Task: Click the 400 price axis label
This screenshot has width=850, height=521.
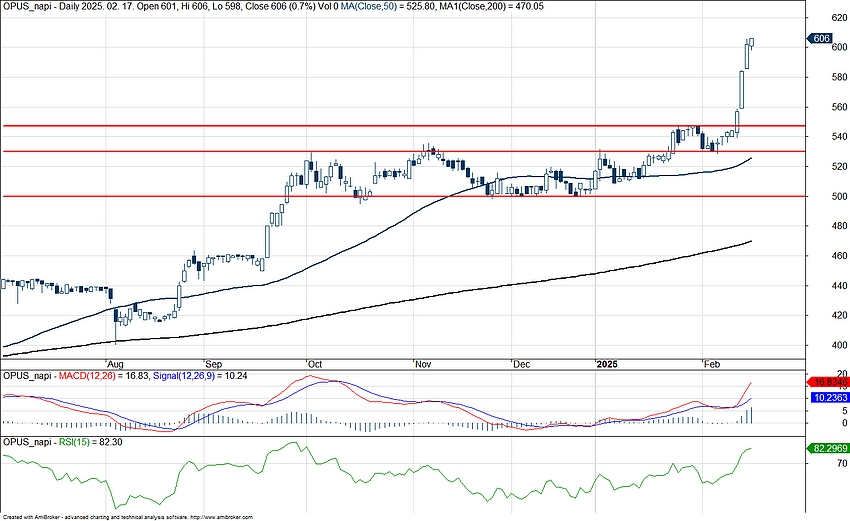Action: point(839,345)
